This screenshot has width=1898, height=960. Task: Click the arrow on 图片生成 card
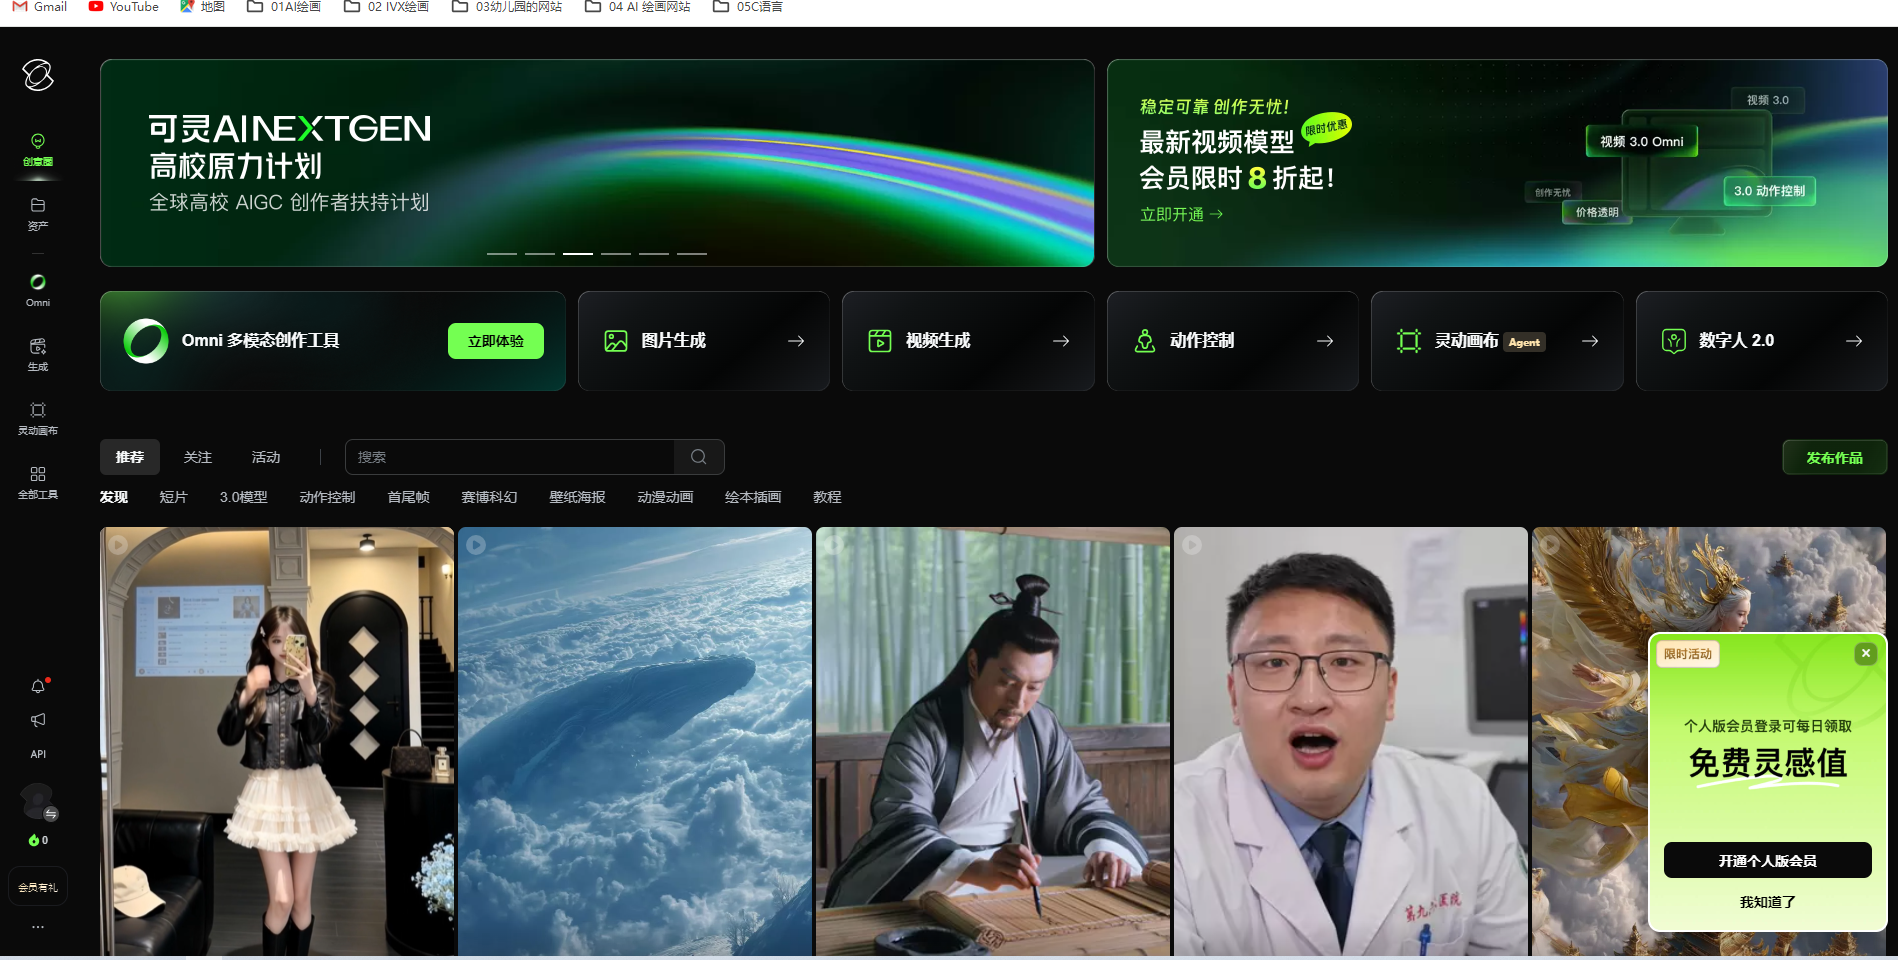pyautogui.click(x=796, y=341)
